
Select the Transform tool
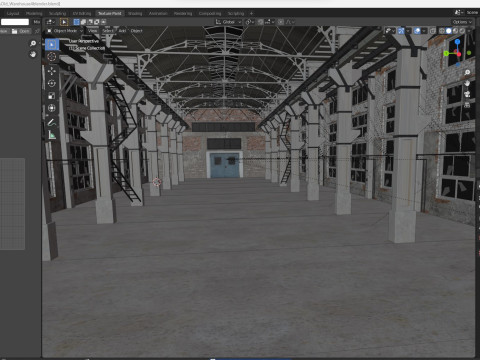51,108
